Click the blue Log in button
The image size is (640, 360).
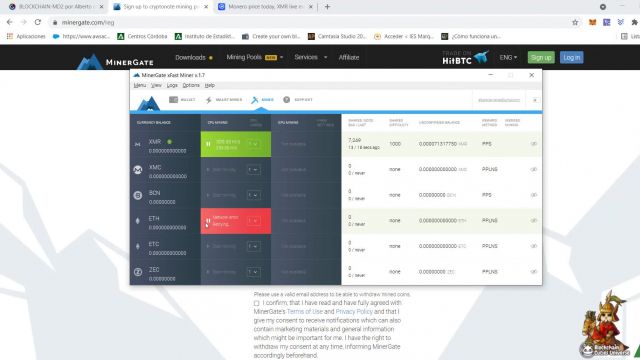click(x=571, y=58)
